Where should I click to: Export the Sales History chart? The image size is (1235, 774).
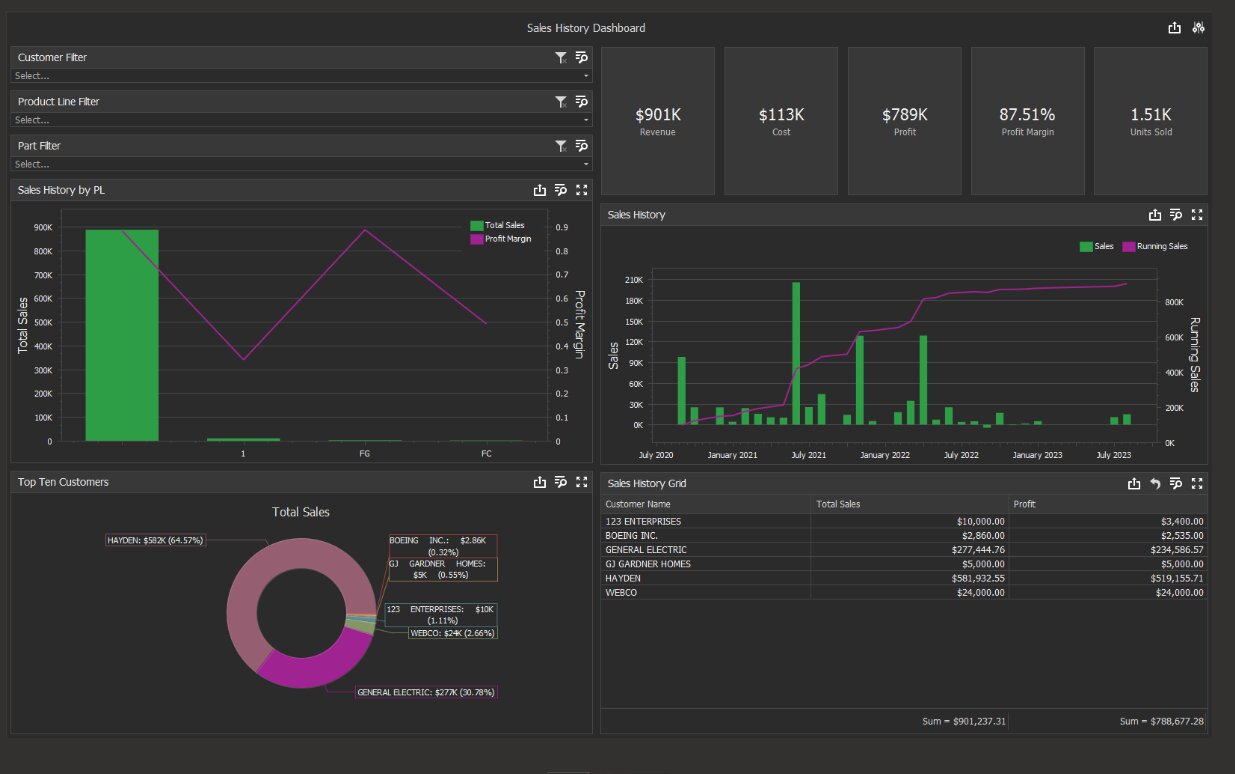(1155, 215)
